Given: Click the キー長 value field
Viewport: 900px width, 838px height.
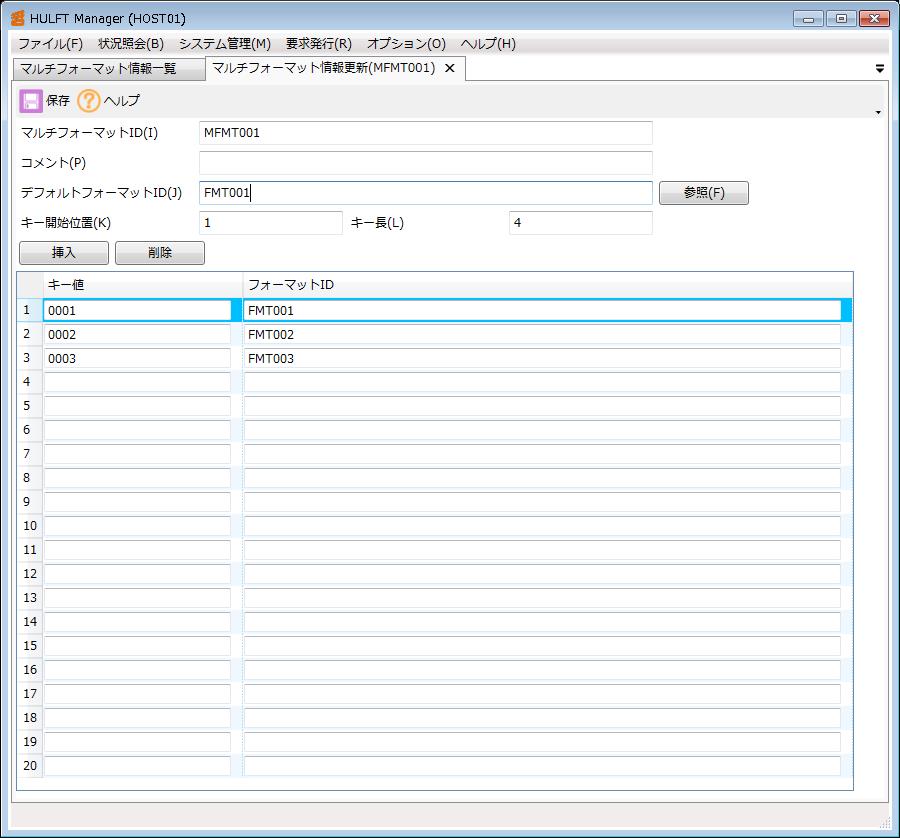Looking at the screenshot, I should (x=580, y=223).
